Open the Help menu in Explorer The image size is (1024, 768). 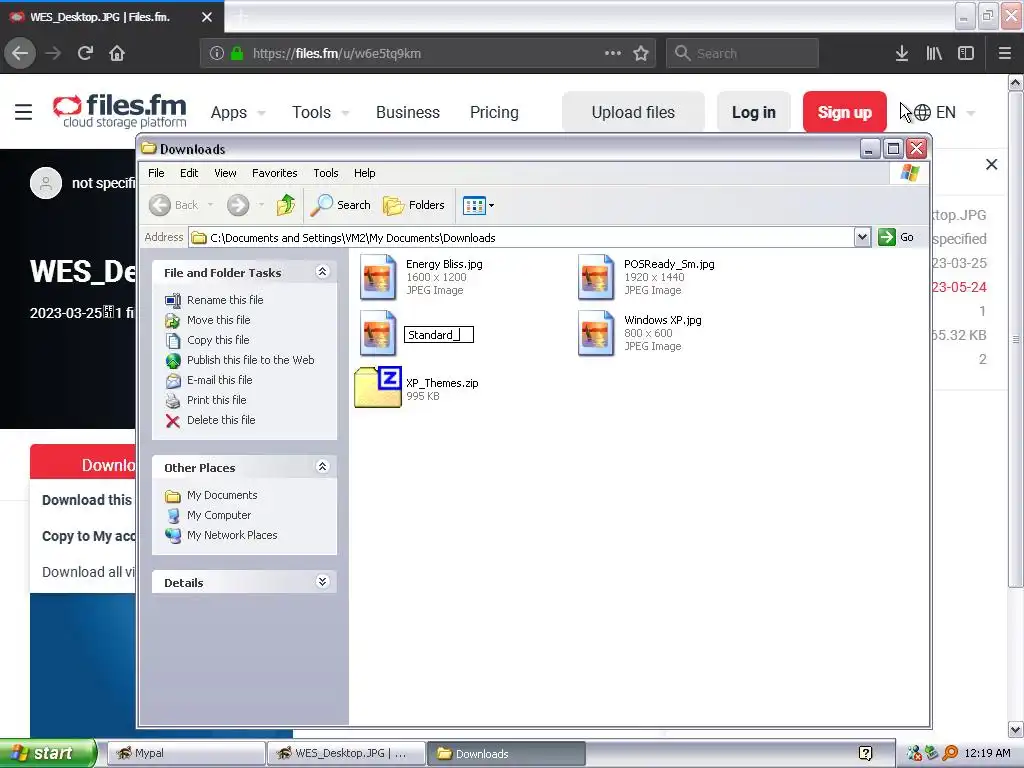(x=364, y=173)
